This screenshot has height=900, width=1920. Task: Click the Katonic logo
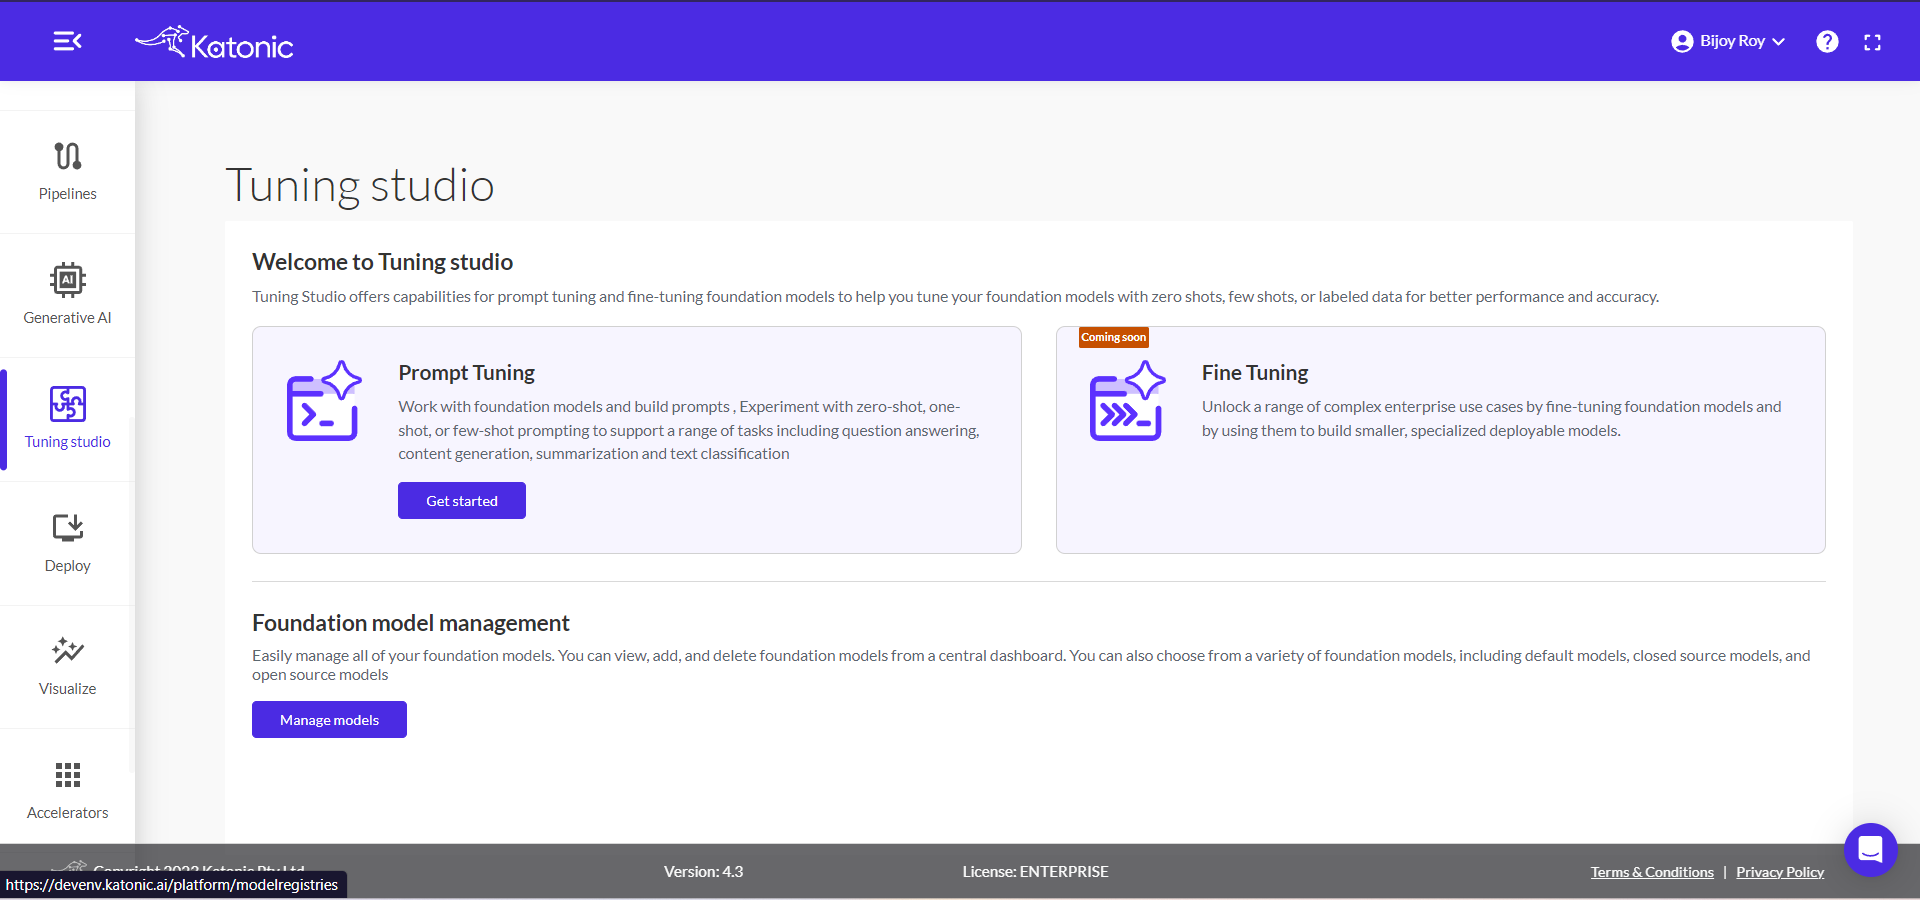pyautogui.click(x=214, y=42)
